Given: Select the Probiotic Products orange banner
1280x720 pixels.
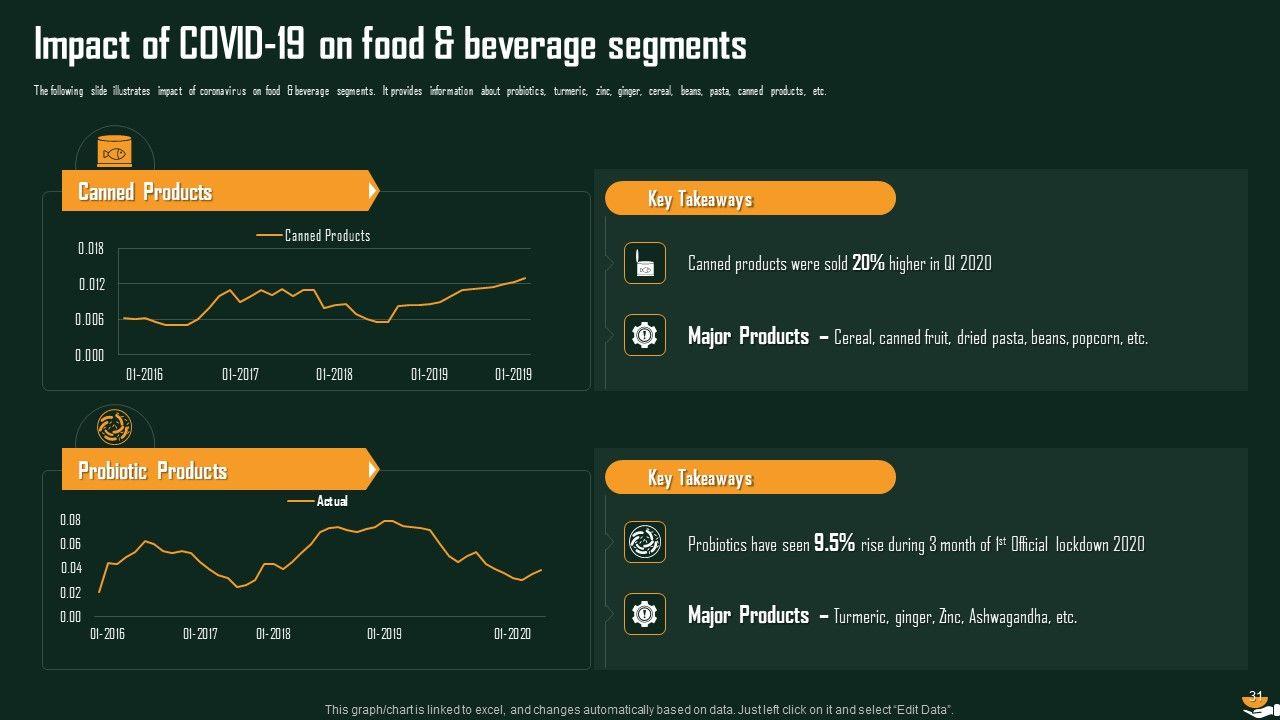Looking at the screenshot, I should (x=220, y=470).
